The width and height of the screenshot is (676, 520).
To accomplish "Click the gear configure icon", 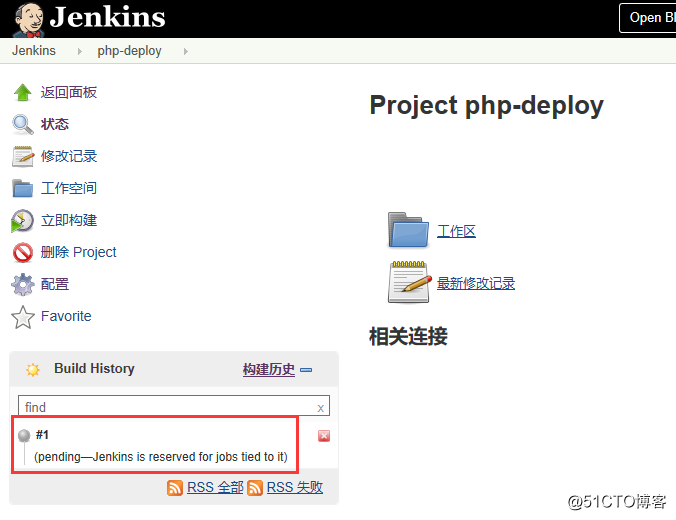I will [x=22, y=285].
